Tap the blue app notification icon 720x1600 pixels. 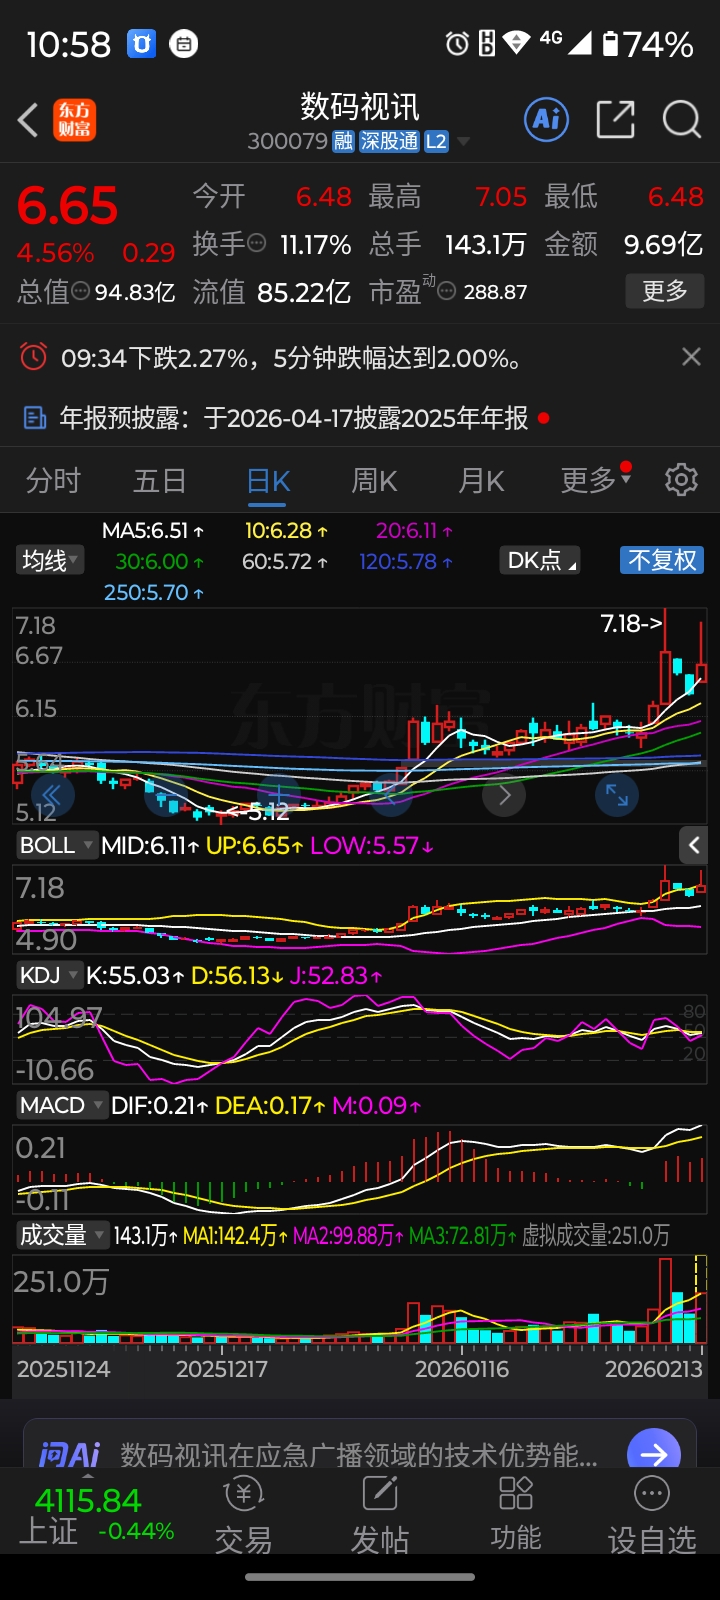pyautogui.click(x=141, y=43)
